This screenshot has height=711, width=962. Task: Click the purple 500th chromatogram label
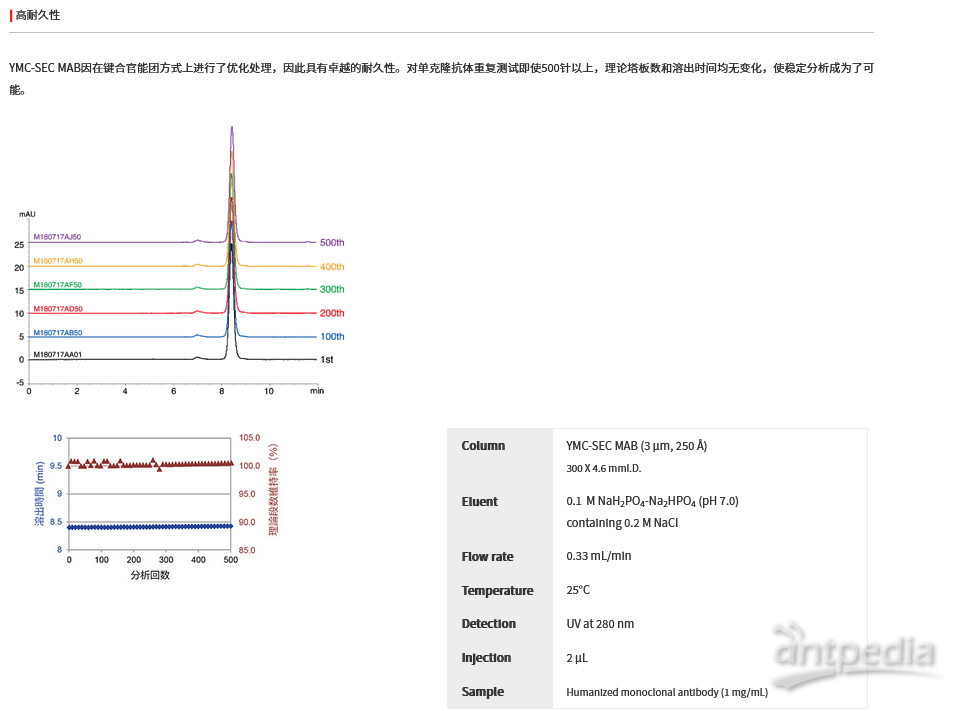coord(331,243)
